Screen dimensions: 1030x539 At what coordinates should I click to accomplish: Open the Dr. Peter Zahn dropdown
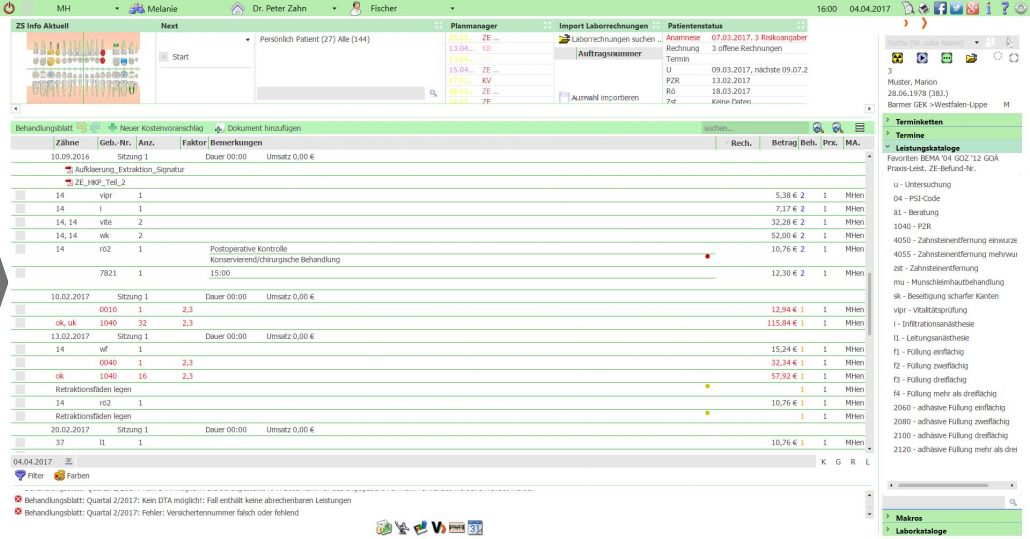334,8
